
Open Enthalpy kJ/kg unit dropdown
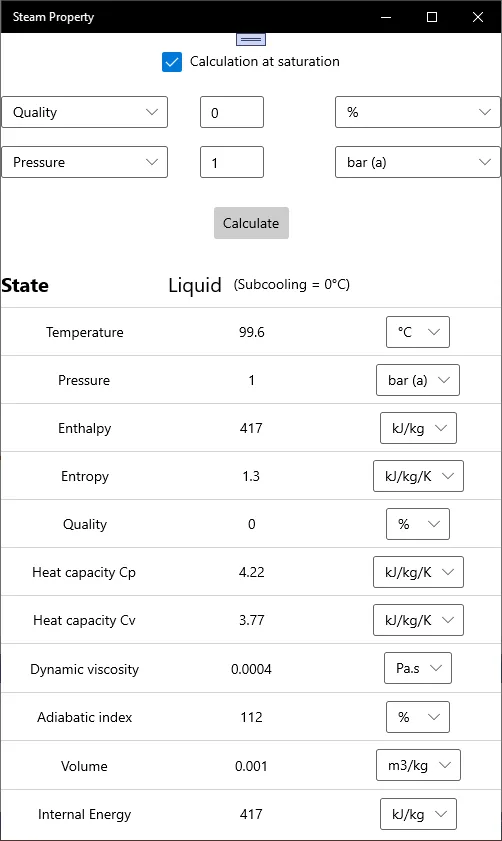click(x=418, y=428)
